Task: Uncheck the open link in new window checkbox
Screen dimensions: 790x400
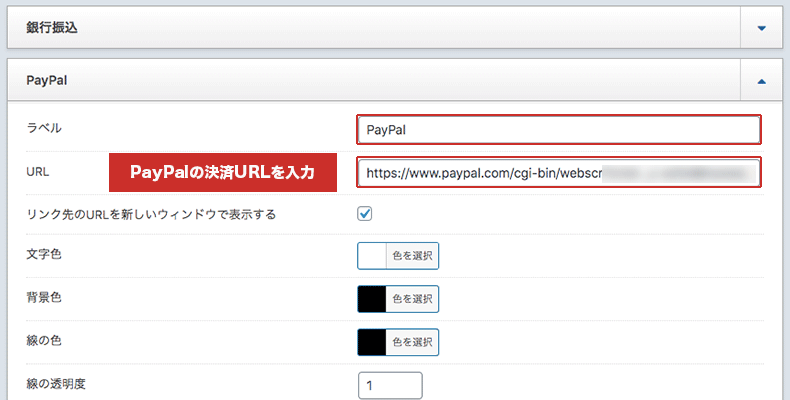Action: tap(365, 214)
